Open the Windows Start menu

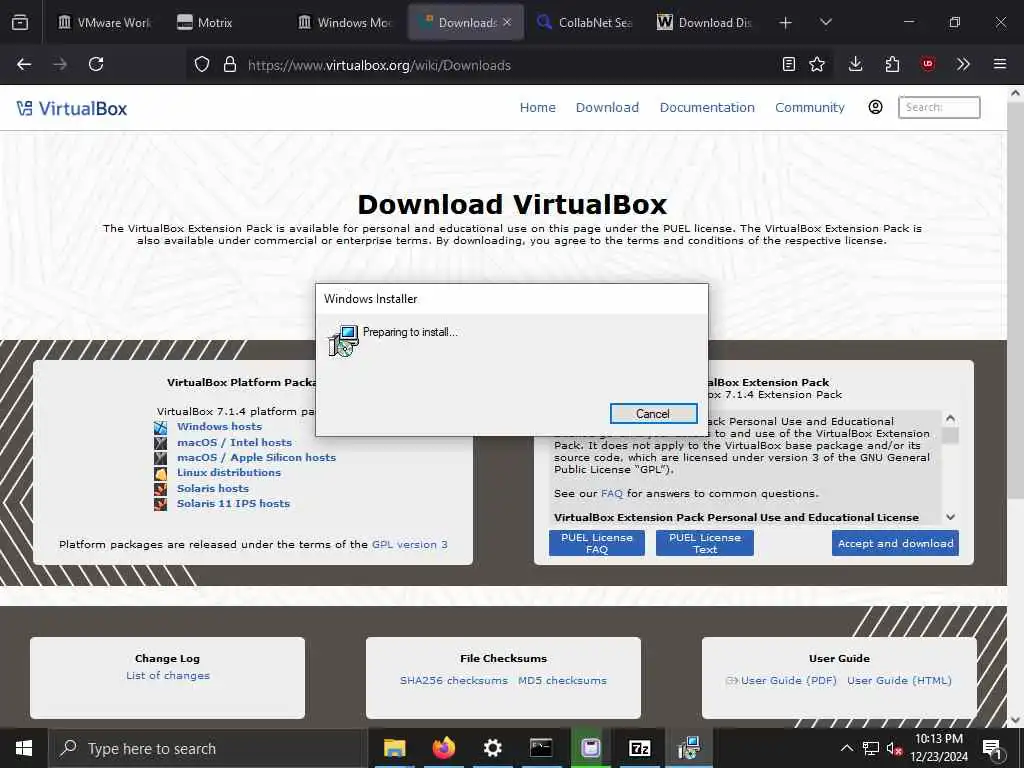click(x=24, y=748)
